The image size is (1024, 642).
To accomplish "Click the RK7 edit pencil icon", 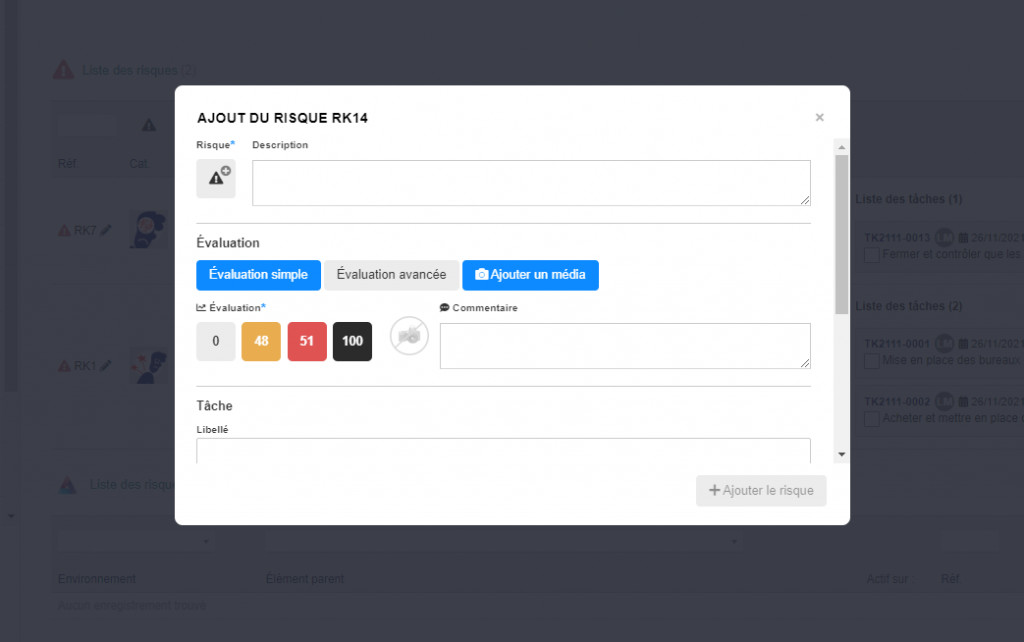I will [106, 231].
